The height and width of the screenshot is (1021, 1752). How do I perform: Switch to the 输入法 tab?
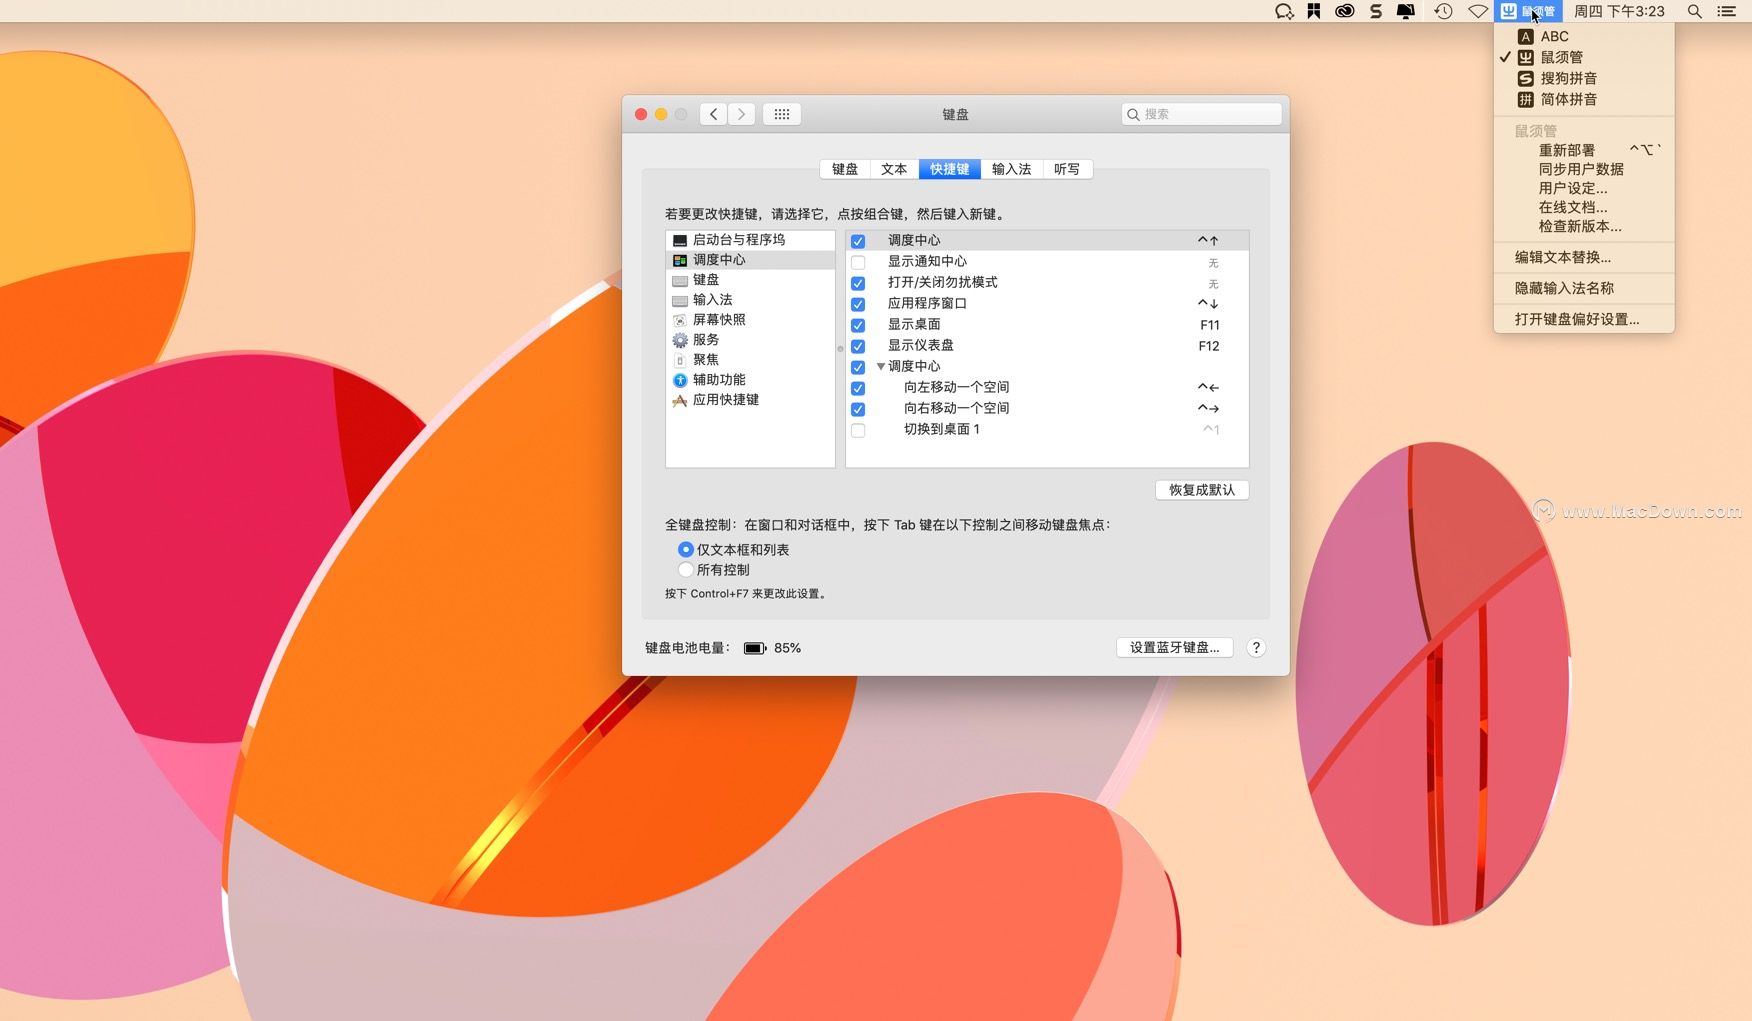pos(1011,169)
